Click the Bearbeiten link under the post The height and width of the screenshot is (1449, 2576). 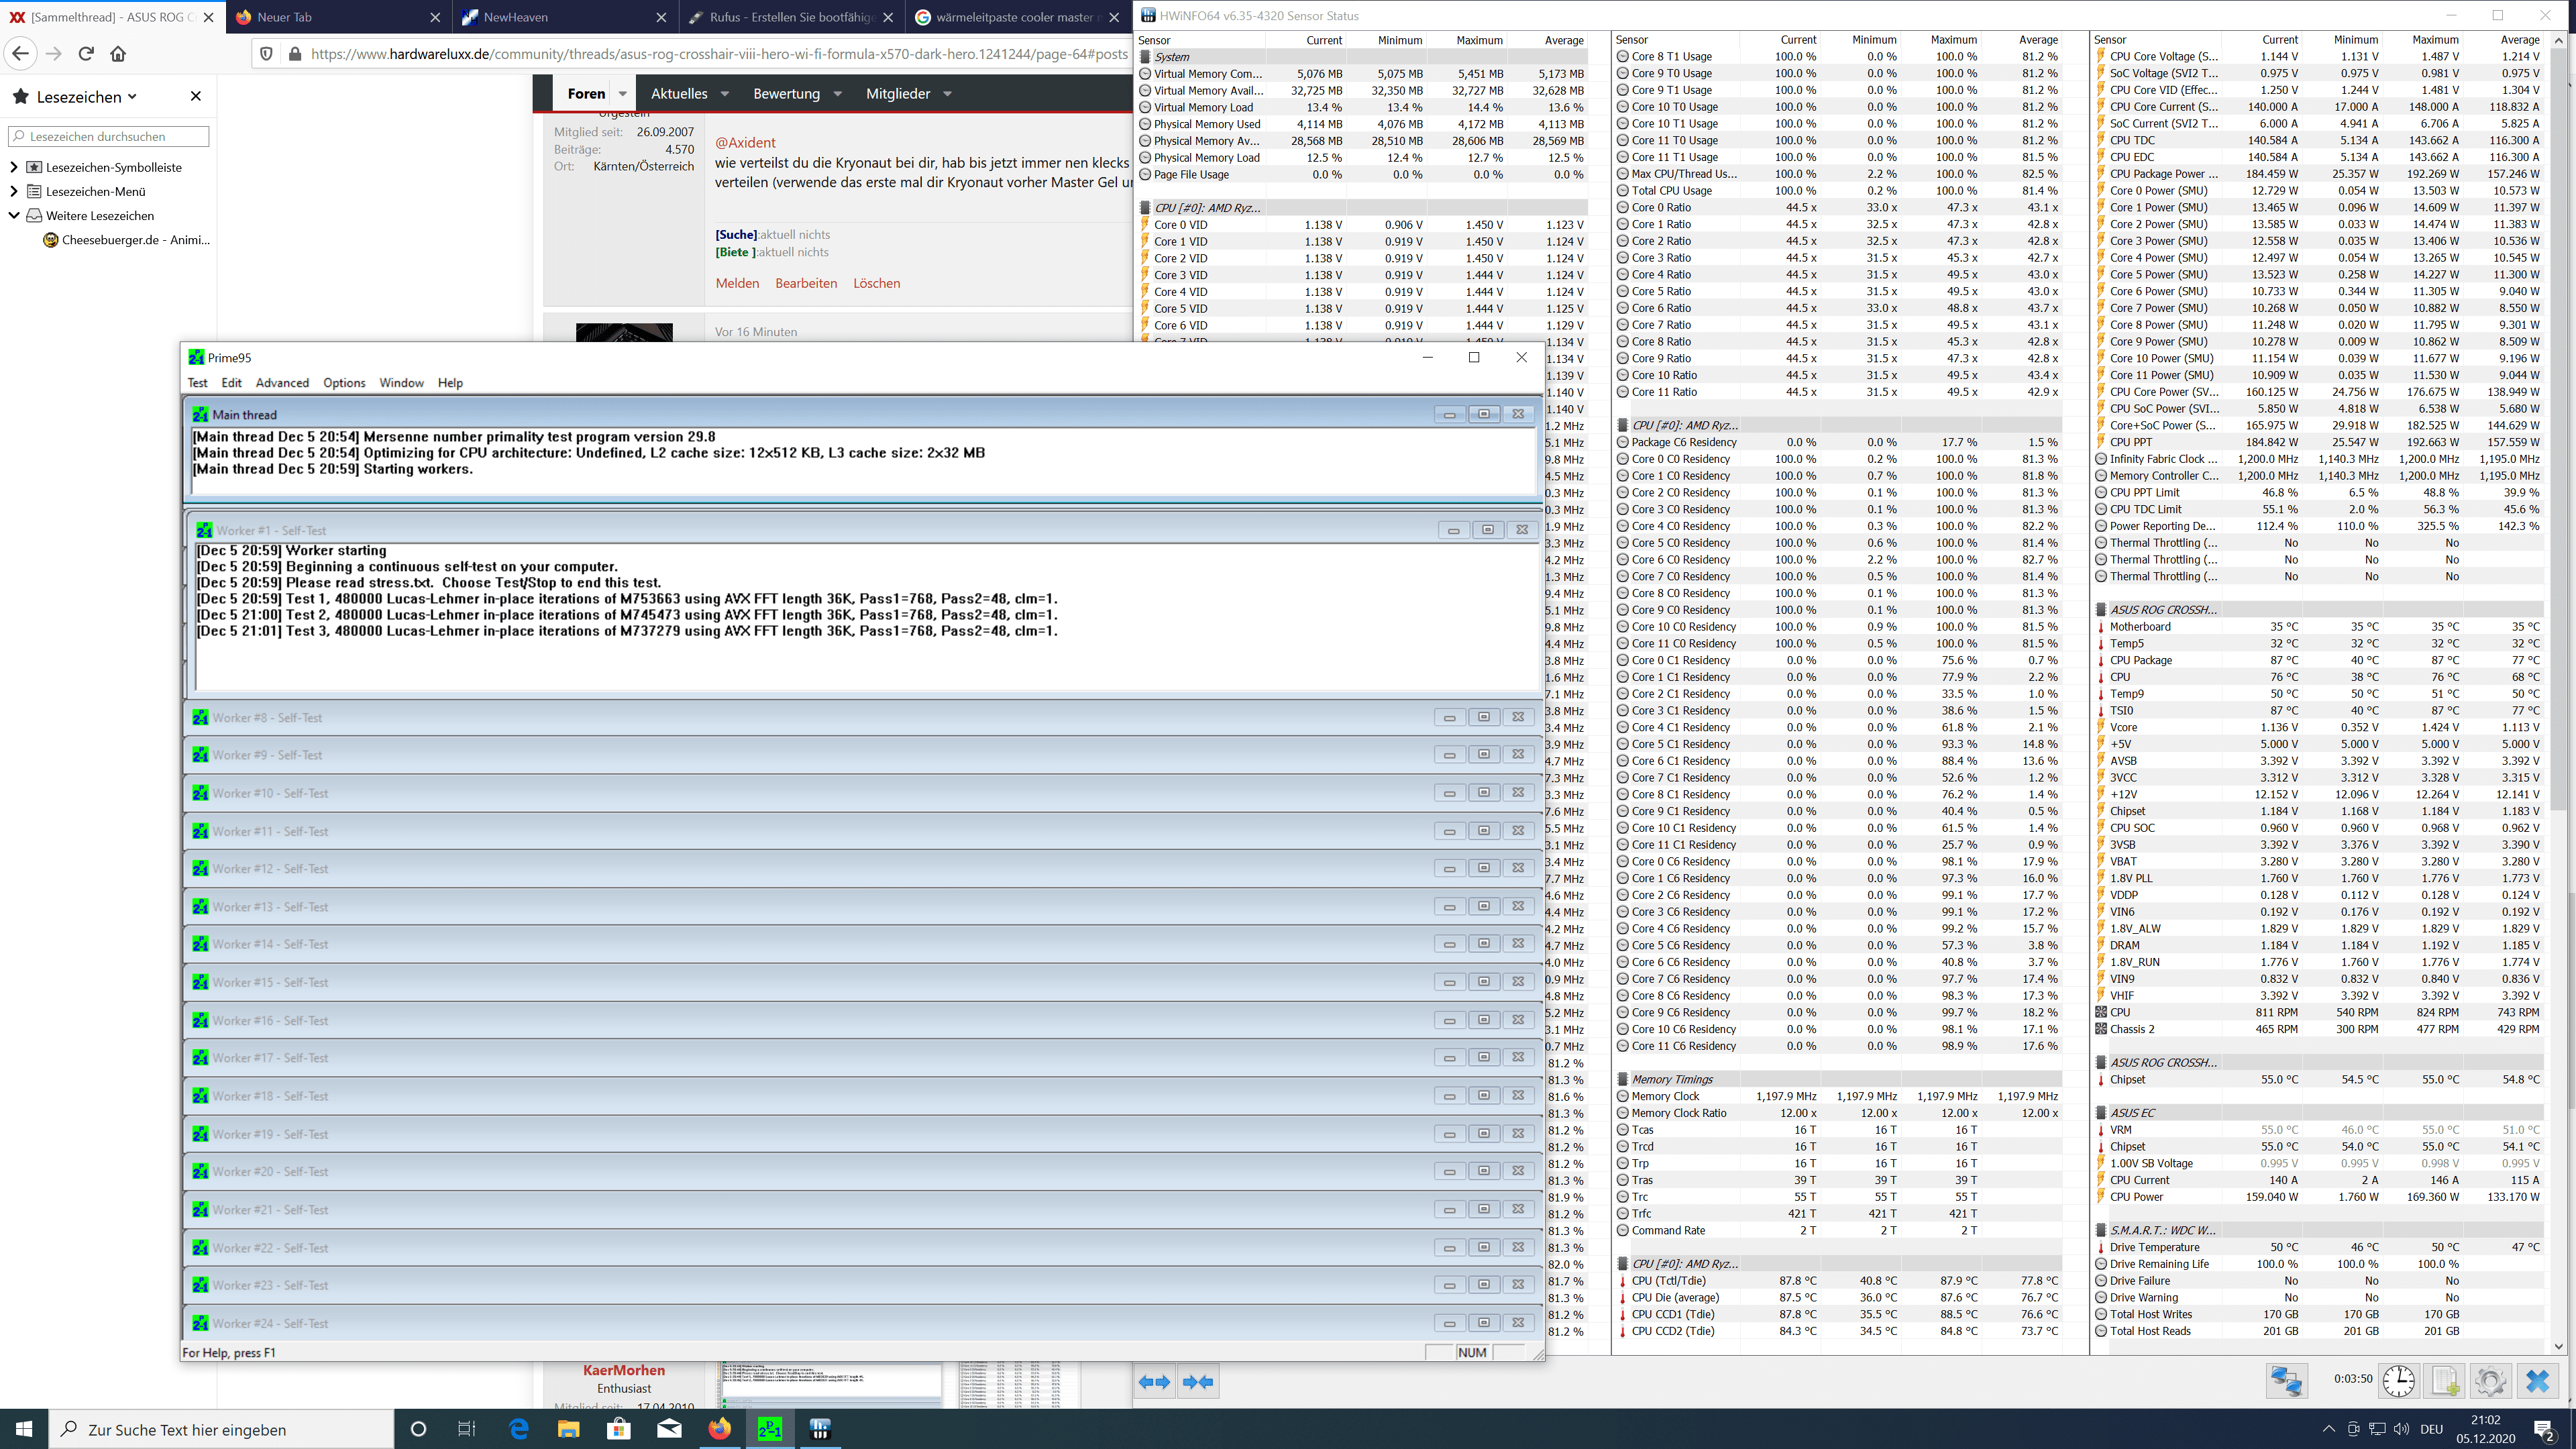[x=806, y=283]
